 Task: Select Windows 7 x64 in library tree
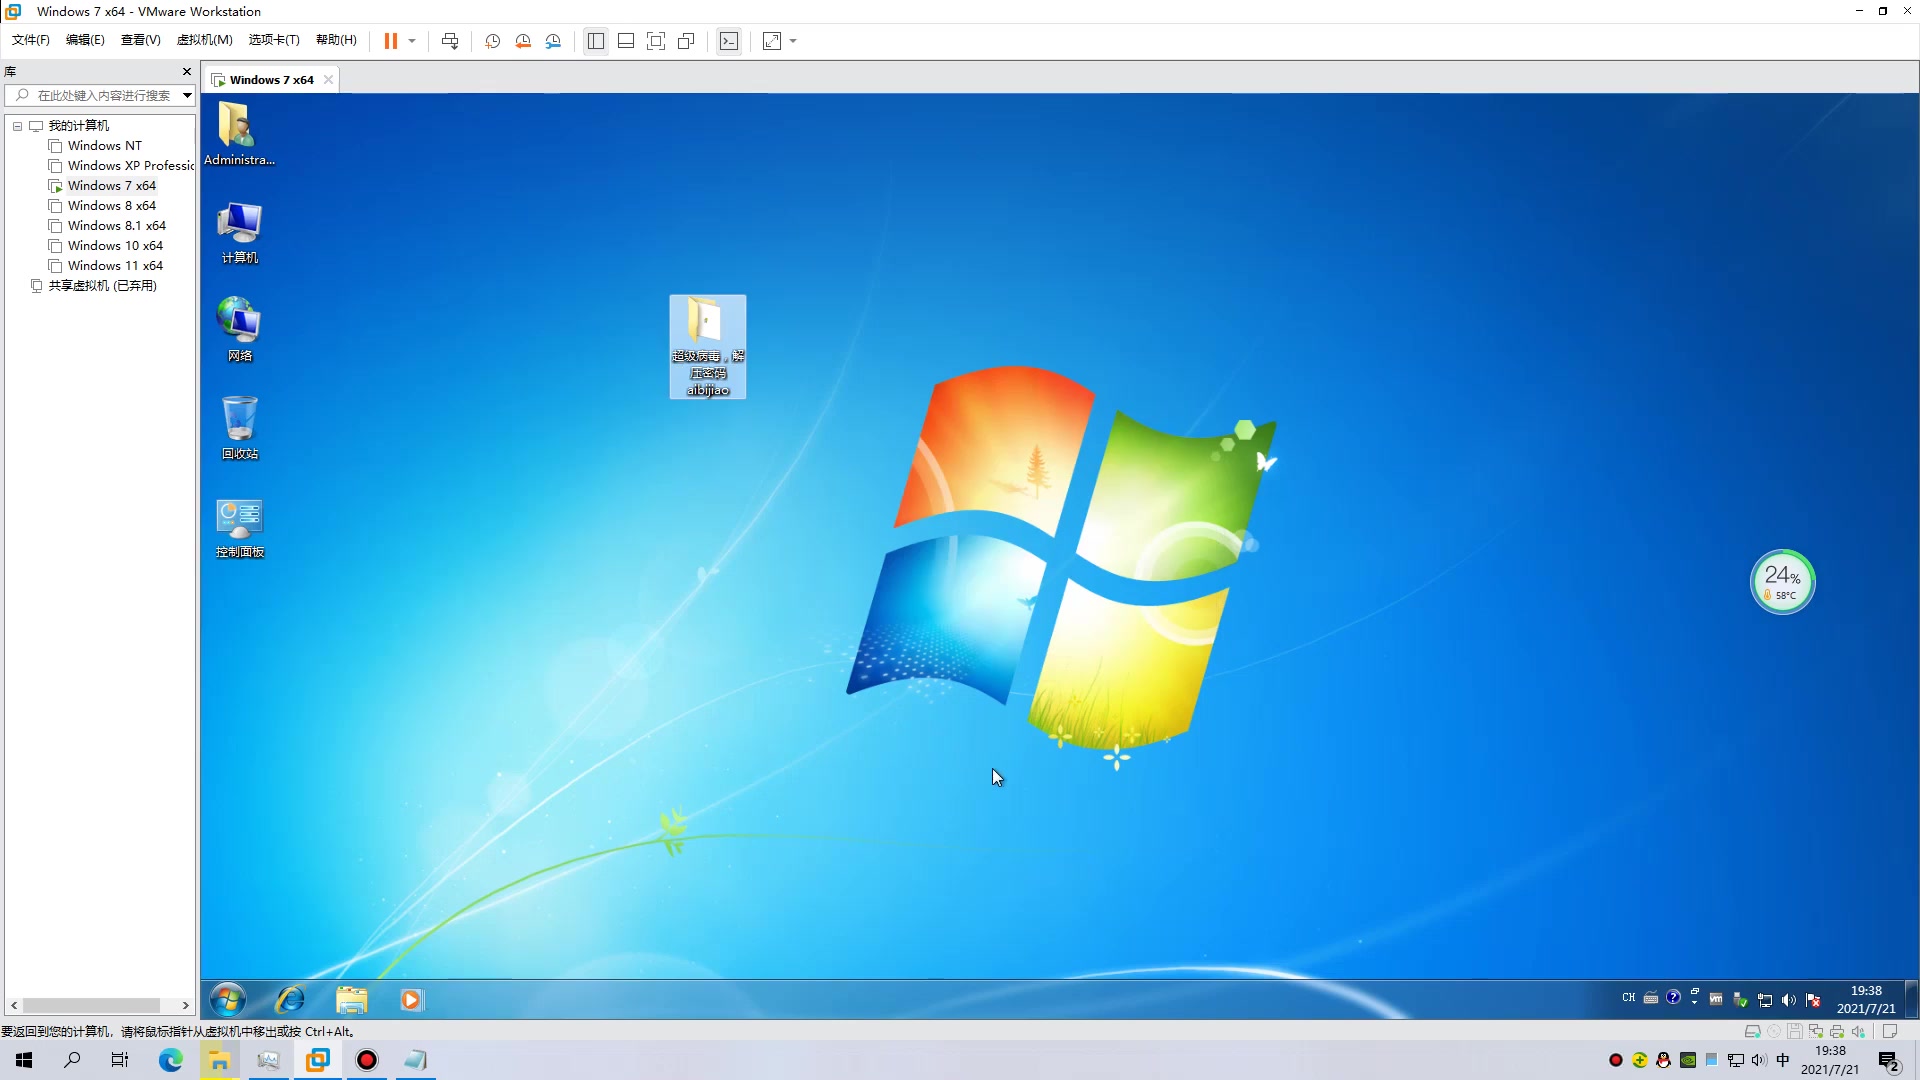[x=111, y=186]
